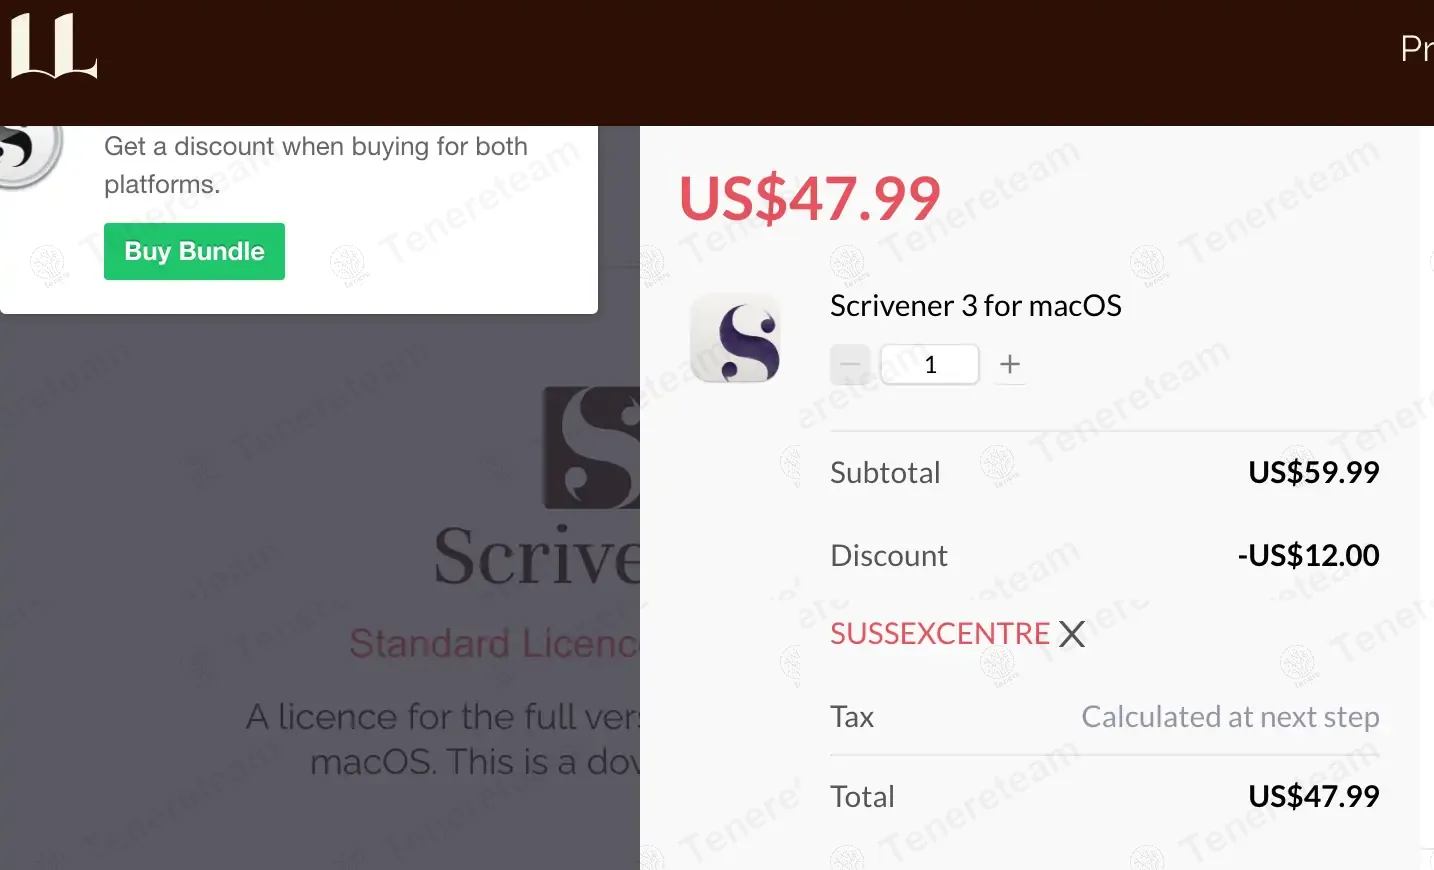Click the quantity input field
The width and height of the screenshot is (1434, 870).
coord(930,364)
